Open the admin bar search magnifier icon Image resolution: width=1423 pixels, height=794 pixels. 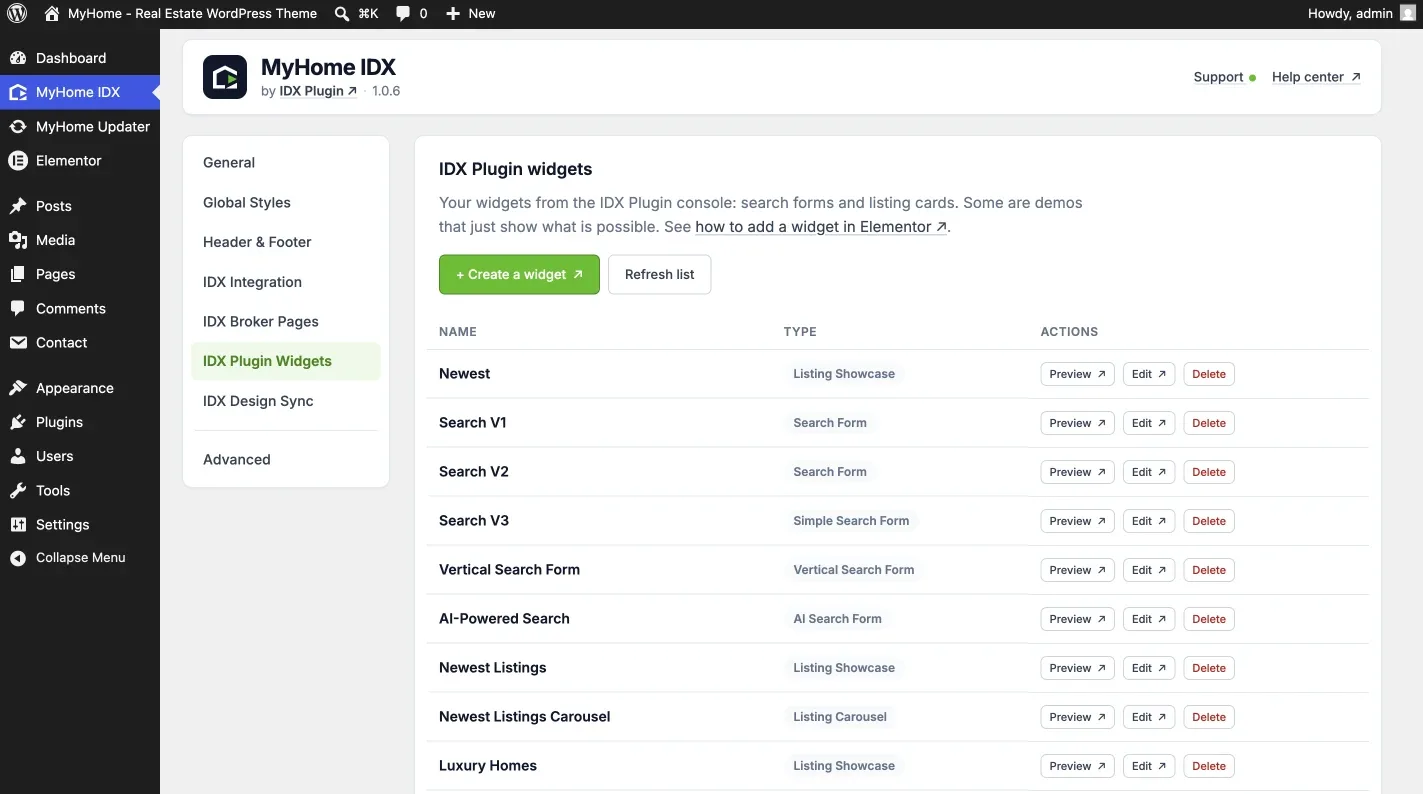(342, 13)
